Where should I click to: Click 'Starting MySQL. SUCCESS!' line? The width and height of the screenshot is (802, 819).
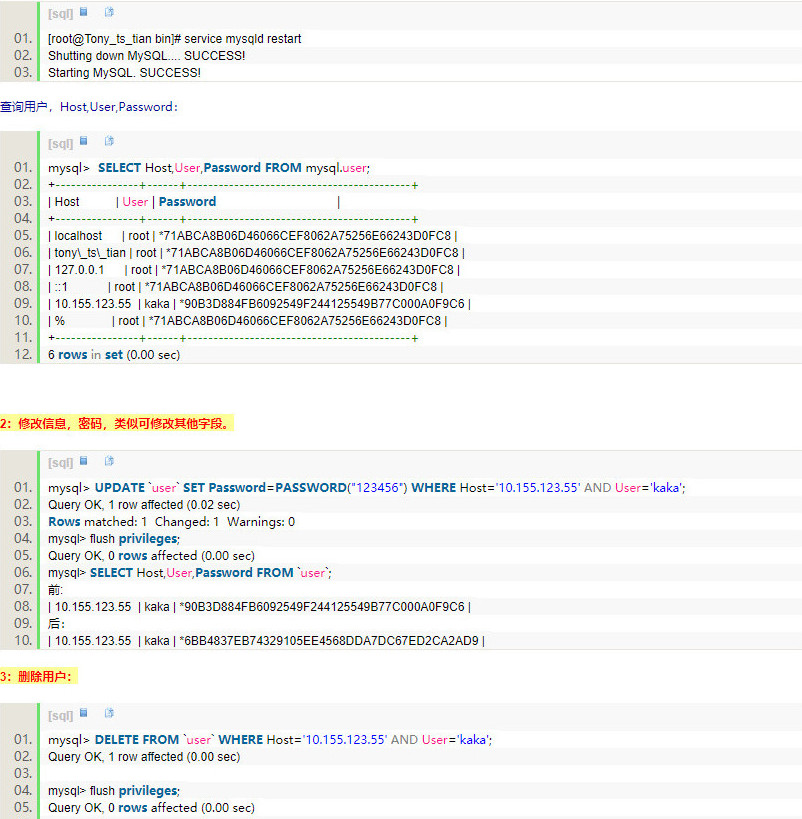pos(124,73)
